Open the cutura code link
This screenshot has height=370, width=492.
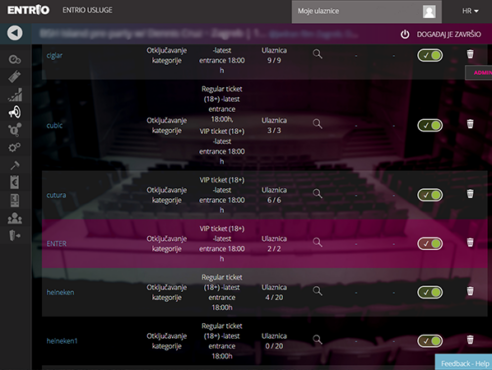point(56,195)
